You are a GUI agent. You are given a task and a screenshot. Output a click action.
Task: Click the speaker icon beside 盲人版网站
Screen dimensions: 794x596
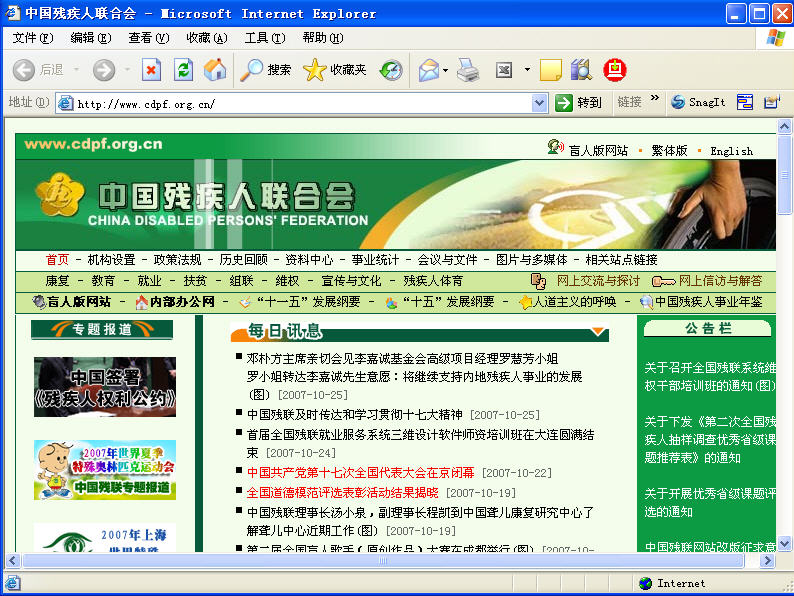point(555,147)
